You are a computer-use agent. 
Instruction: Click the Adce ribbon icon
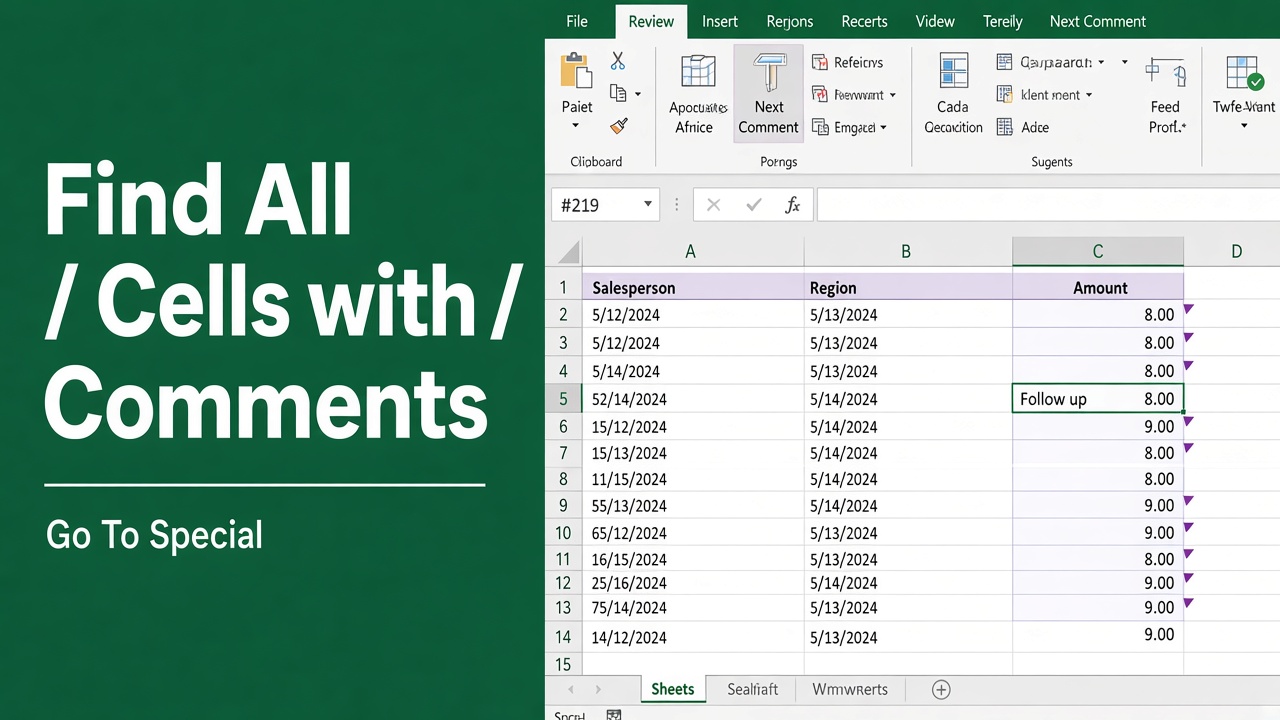click(1004, 127)
